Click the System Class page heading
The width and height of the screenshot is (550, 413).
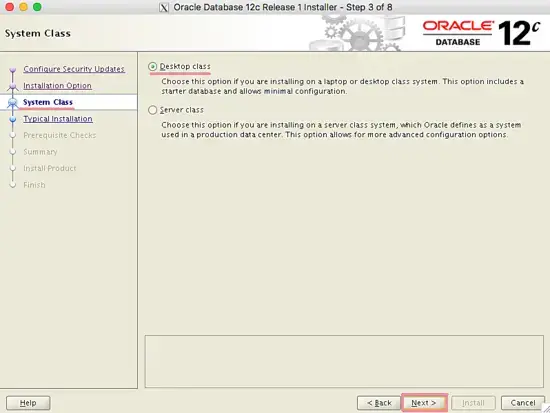click(38, 33)
